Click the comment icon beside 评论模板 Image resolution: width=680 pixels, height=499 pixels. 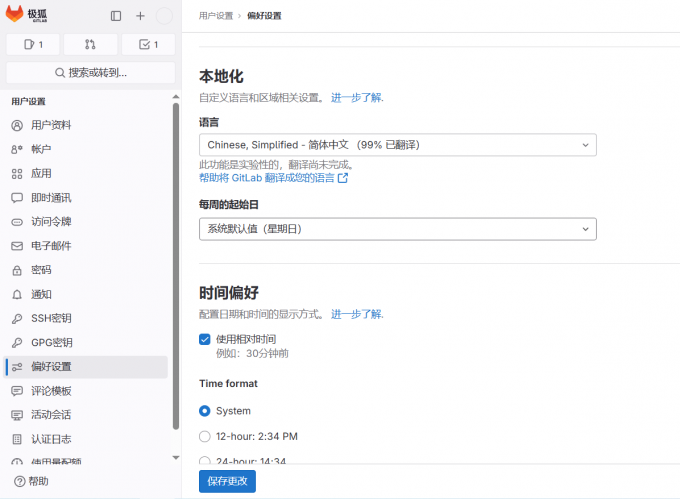click(x=17, y=391)
